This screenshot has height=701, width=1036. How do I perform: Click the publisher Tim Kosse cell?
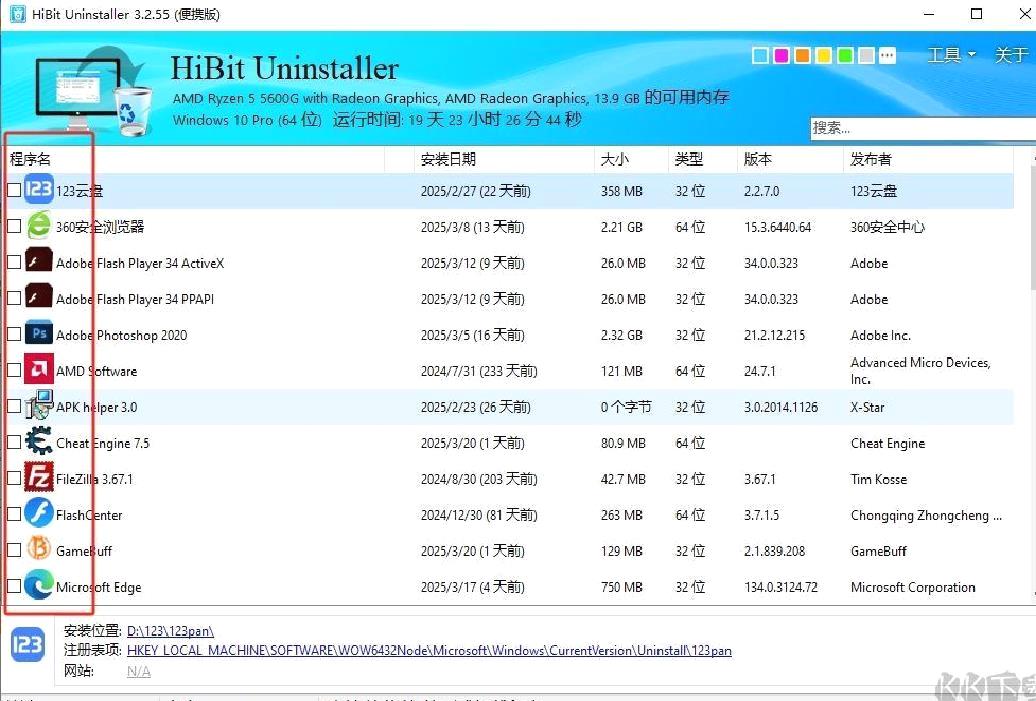tap(879, 479)
